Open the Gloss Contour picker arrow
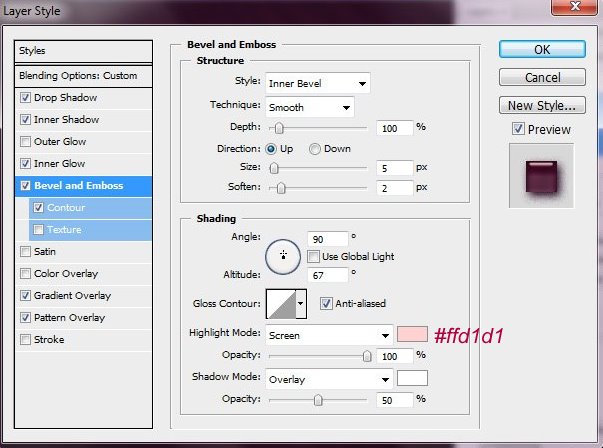The height and width of the screenshot is (448, 603). point(300,304)
